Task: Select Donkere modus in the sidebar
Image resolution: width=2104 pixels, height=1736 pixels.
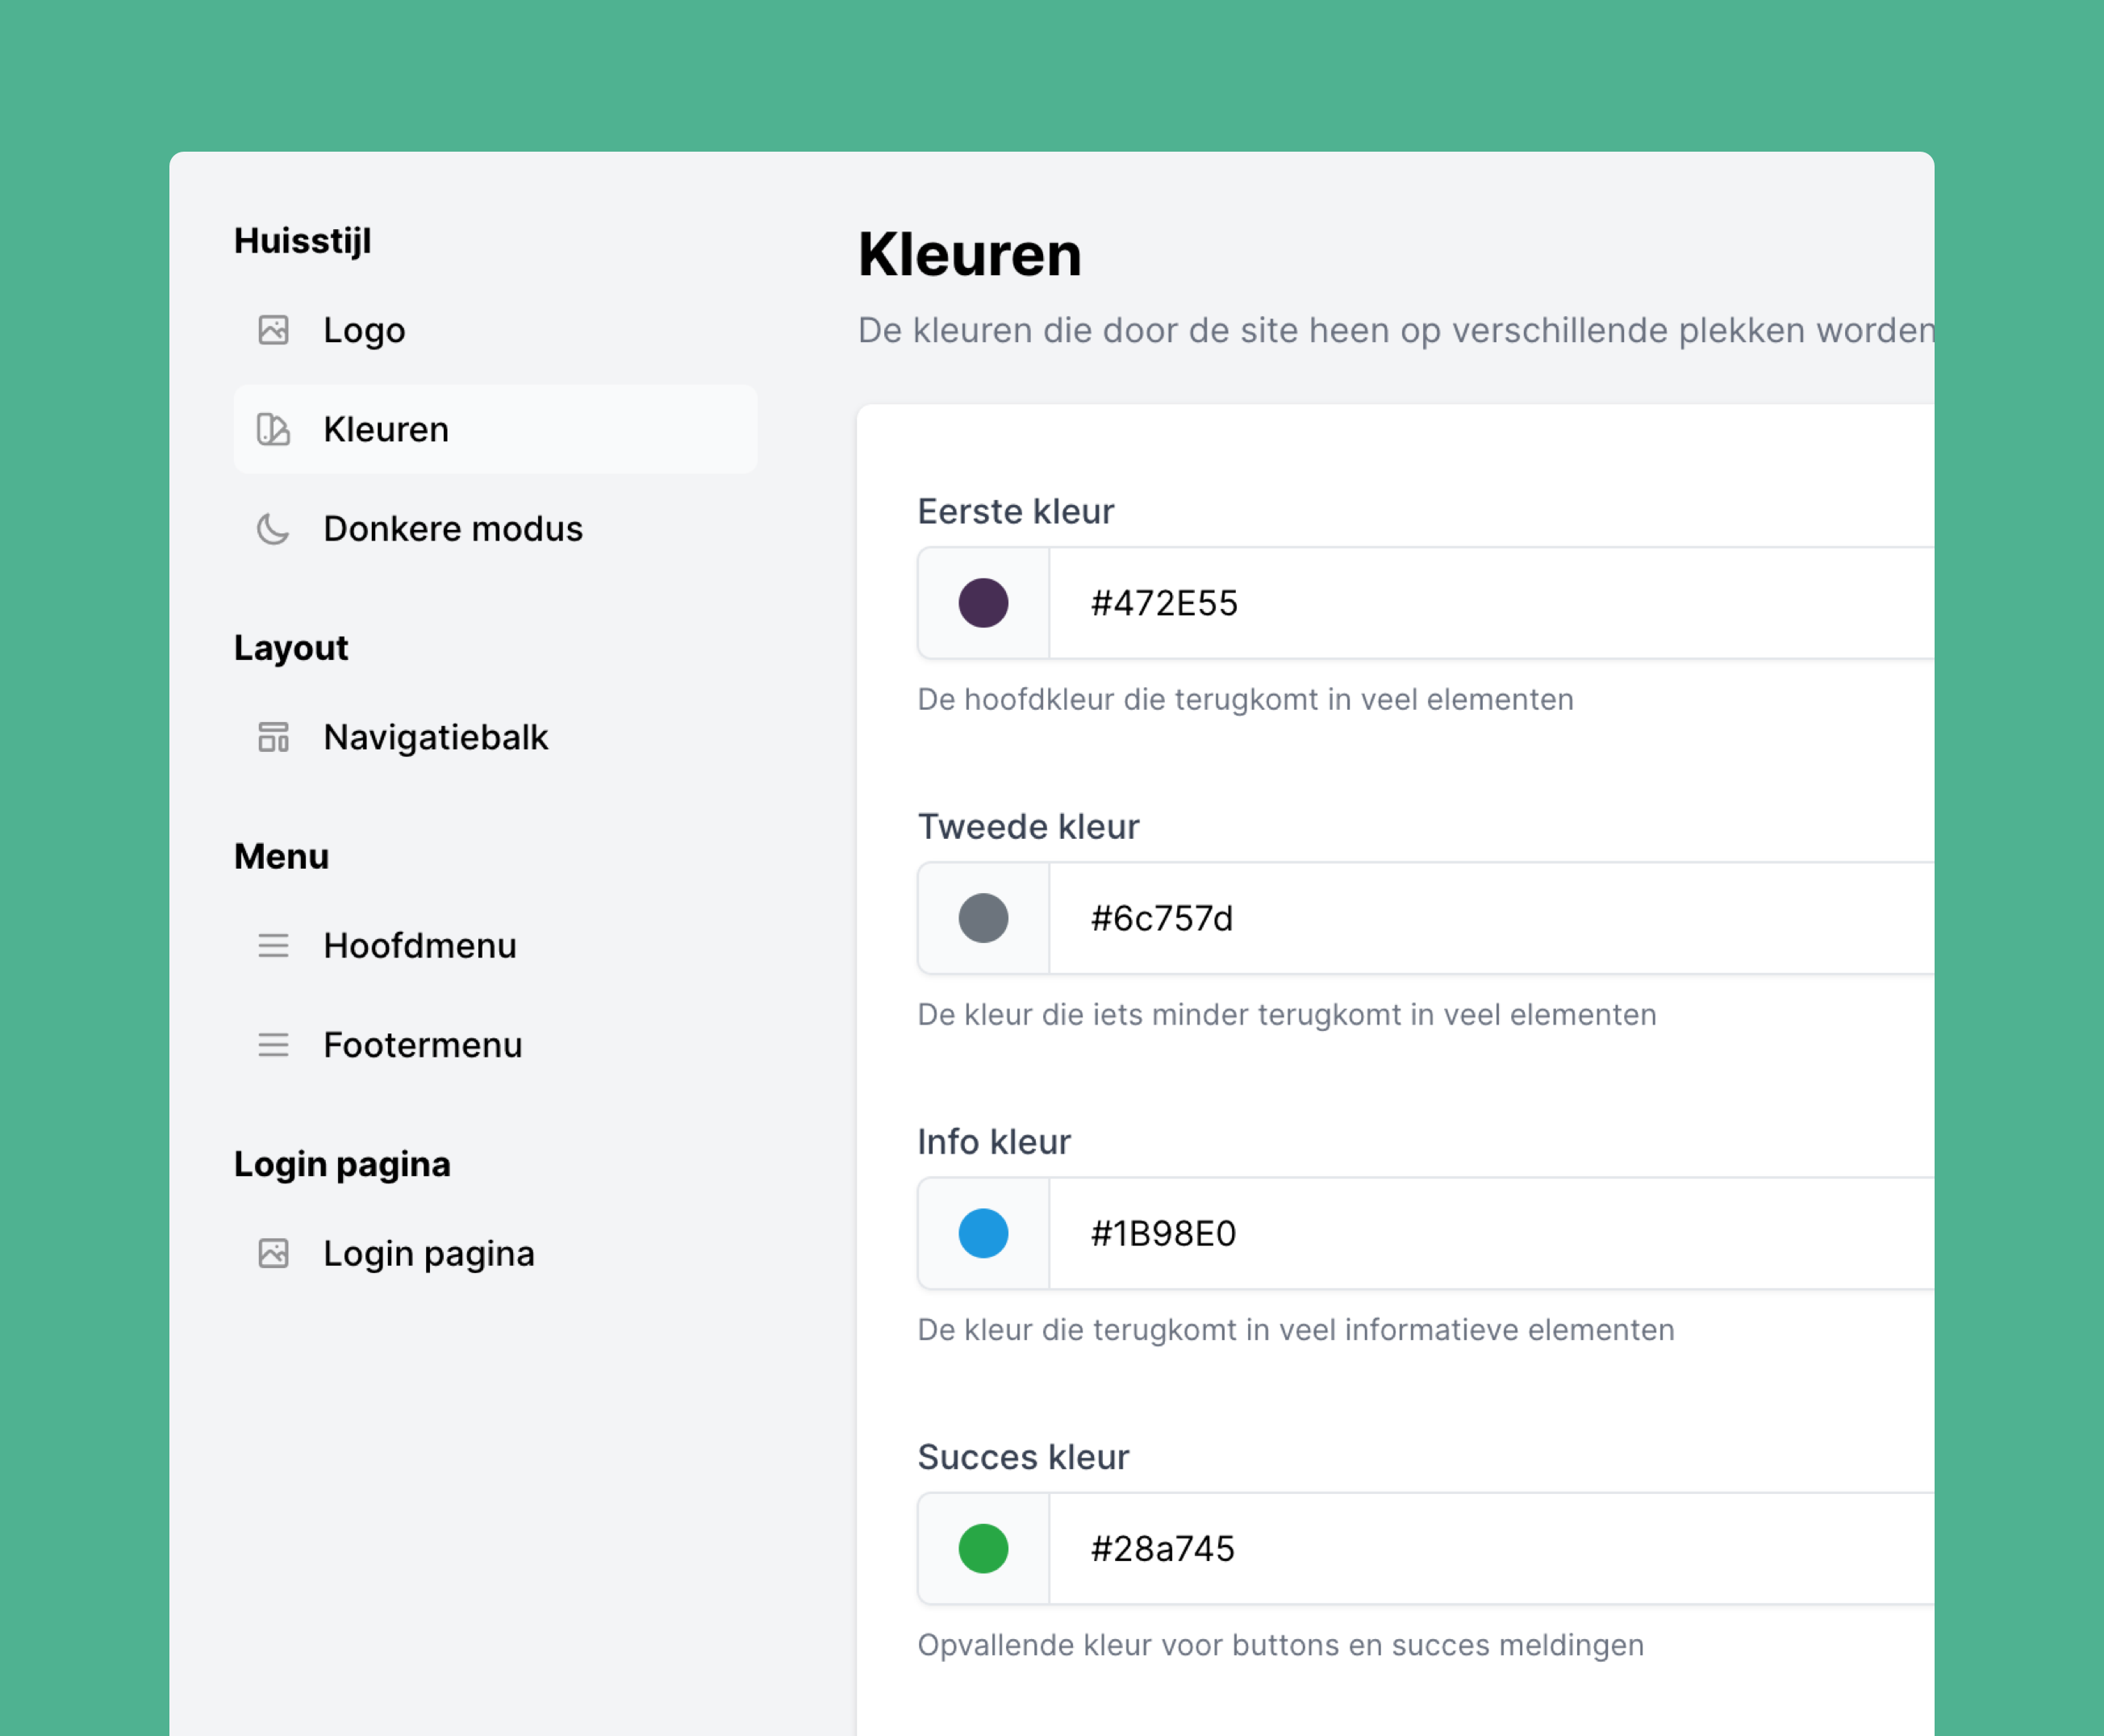Action: [x=452, y=529]
